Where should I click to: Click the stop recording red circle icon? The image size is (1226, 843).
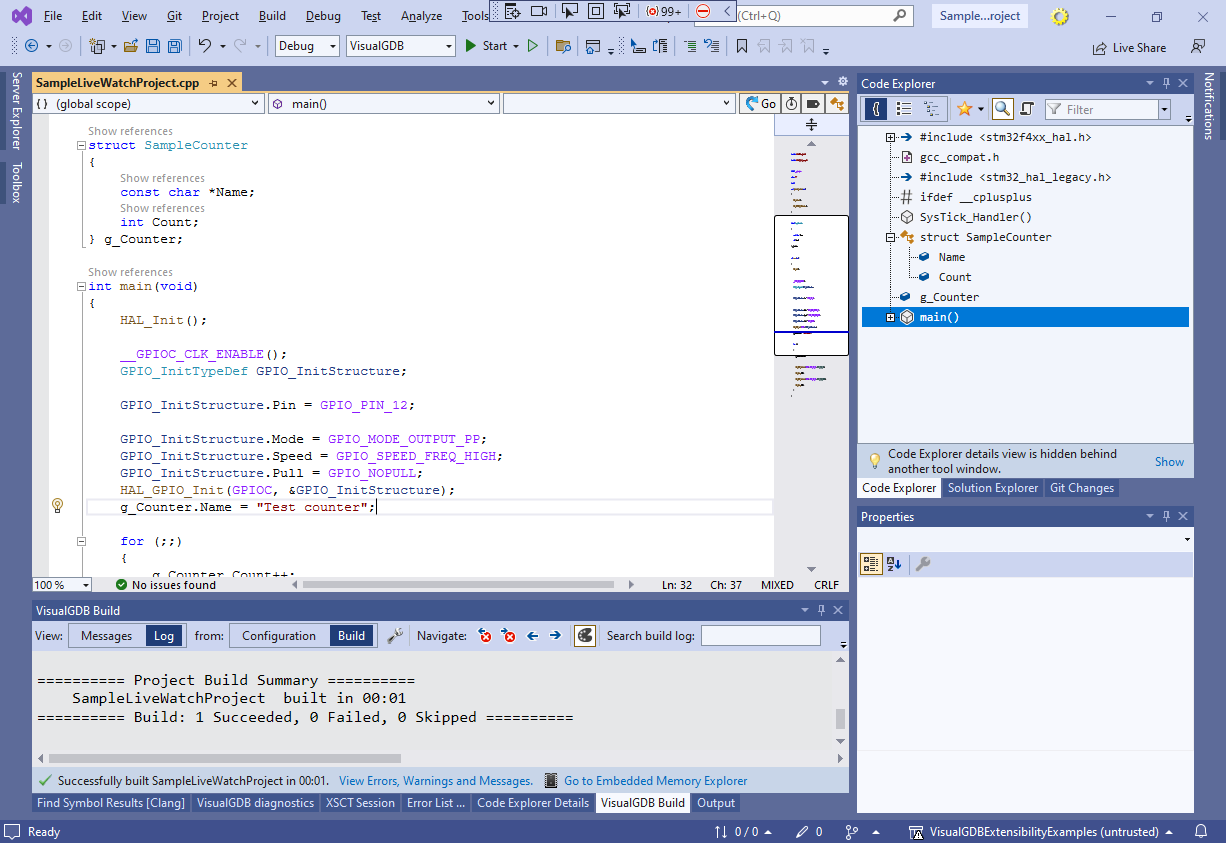tap(703, 11)
